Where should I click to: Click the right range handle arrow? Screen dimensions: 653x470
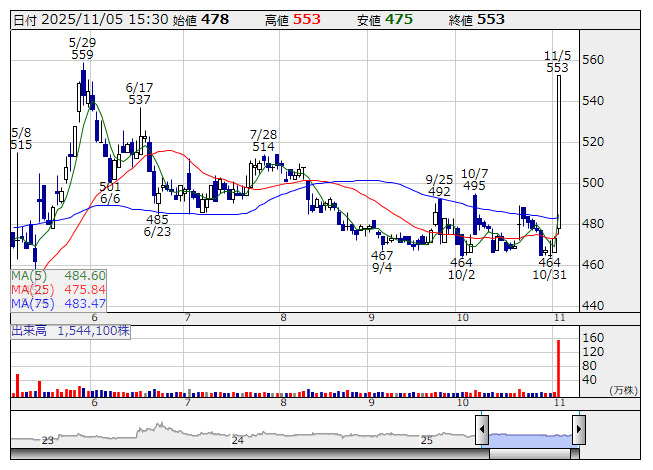[579, 430]
